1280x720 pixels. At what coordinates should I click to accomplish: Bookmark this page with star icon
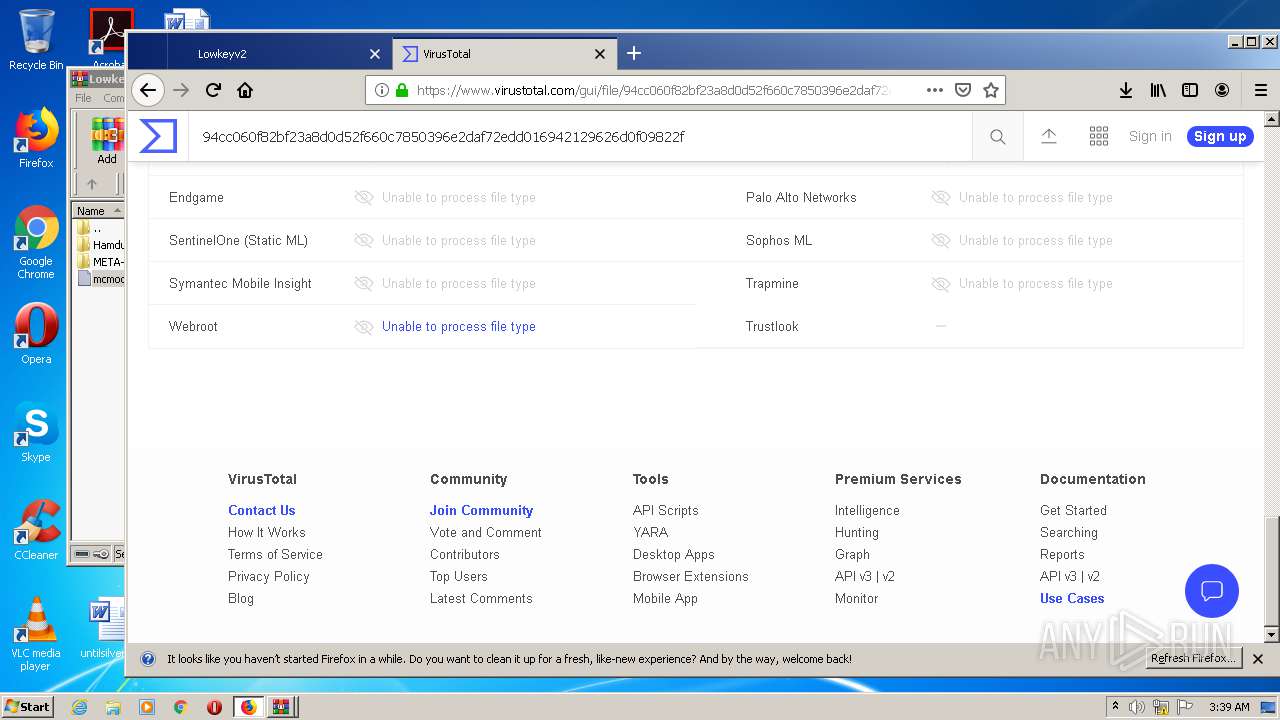click(991, 90)
